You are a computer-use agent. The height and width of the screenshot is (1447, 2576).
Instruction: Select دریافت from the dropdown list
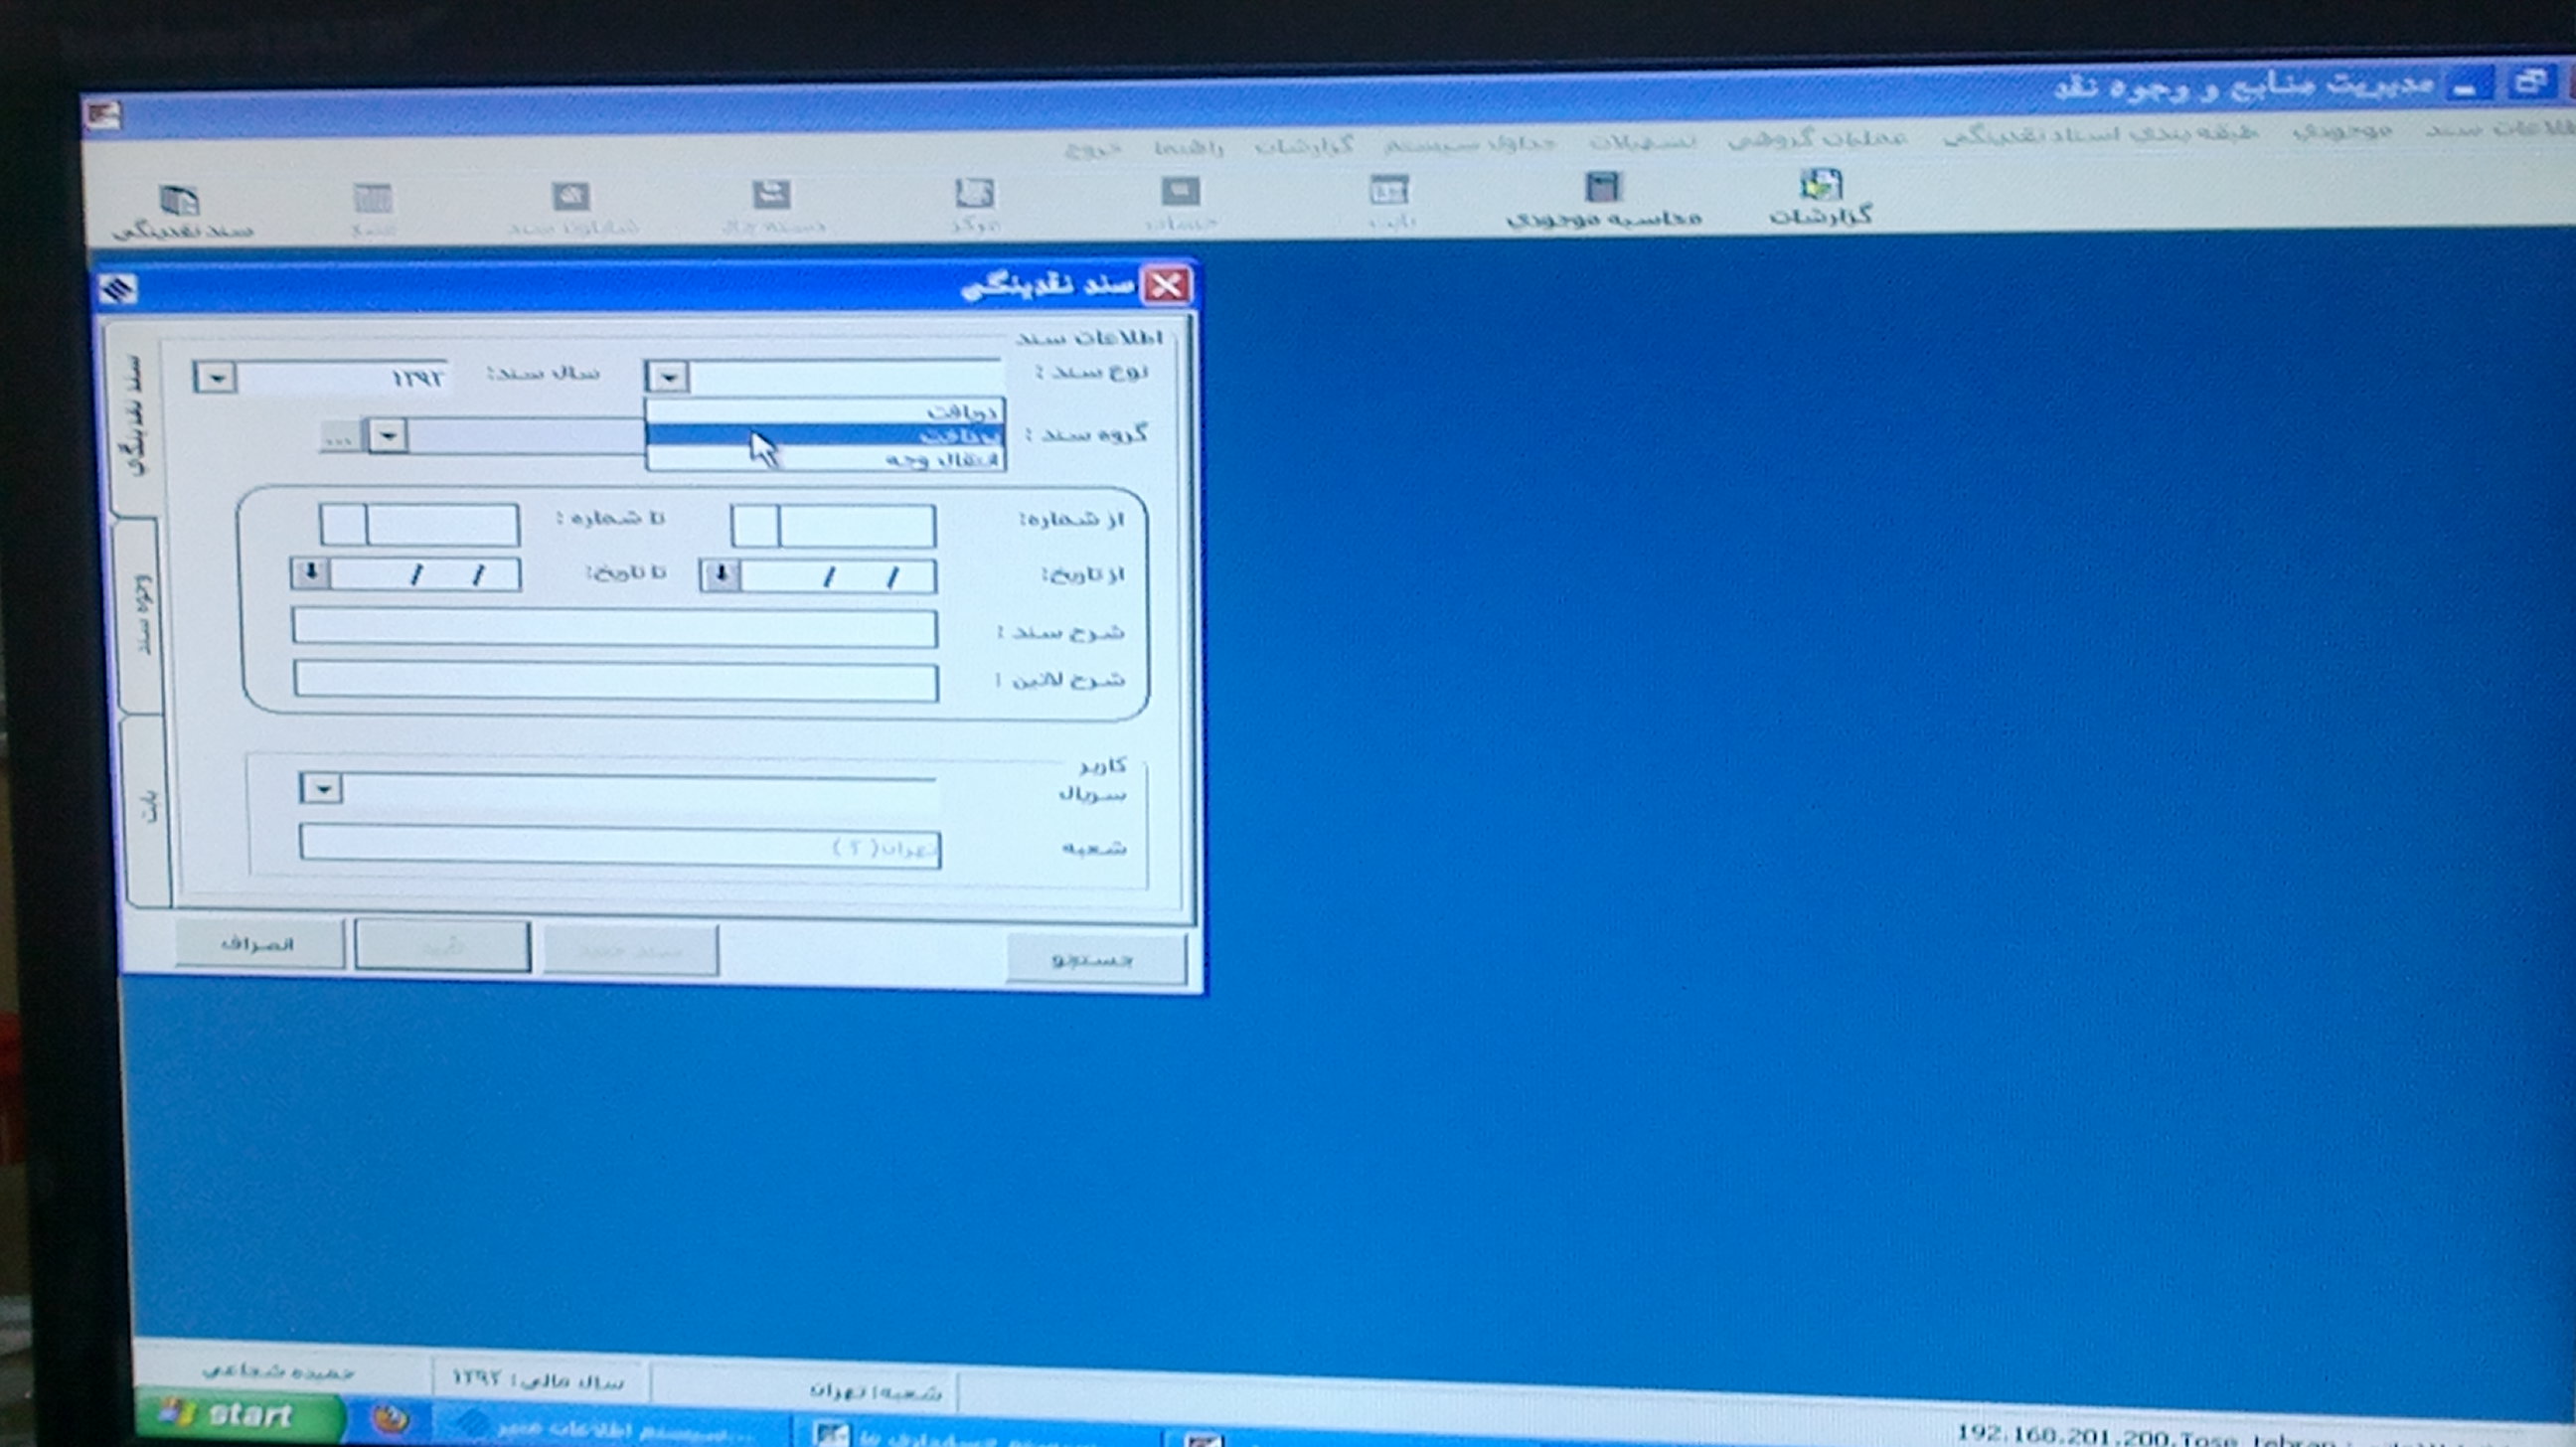pos(825,411)
